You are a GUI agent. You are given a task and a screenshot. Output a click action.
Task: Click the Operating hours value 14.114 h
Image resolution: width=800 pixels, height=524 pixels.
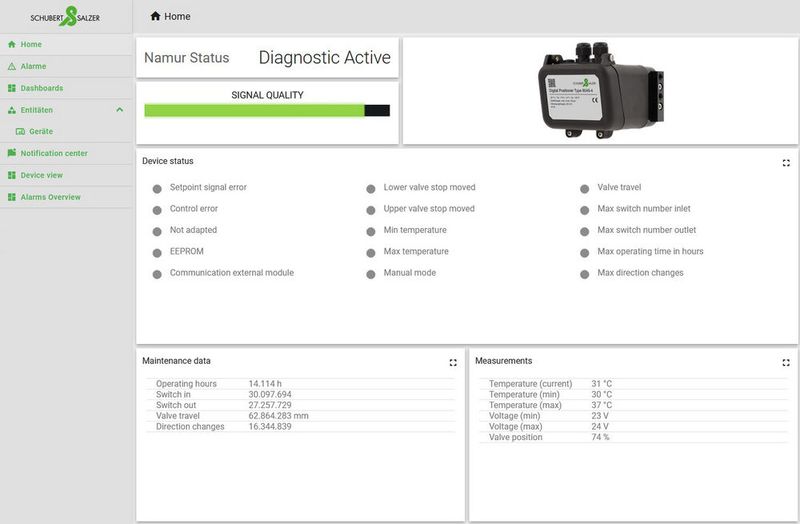pos(265,384)
